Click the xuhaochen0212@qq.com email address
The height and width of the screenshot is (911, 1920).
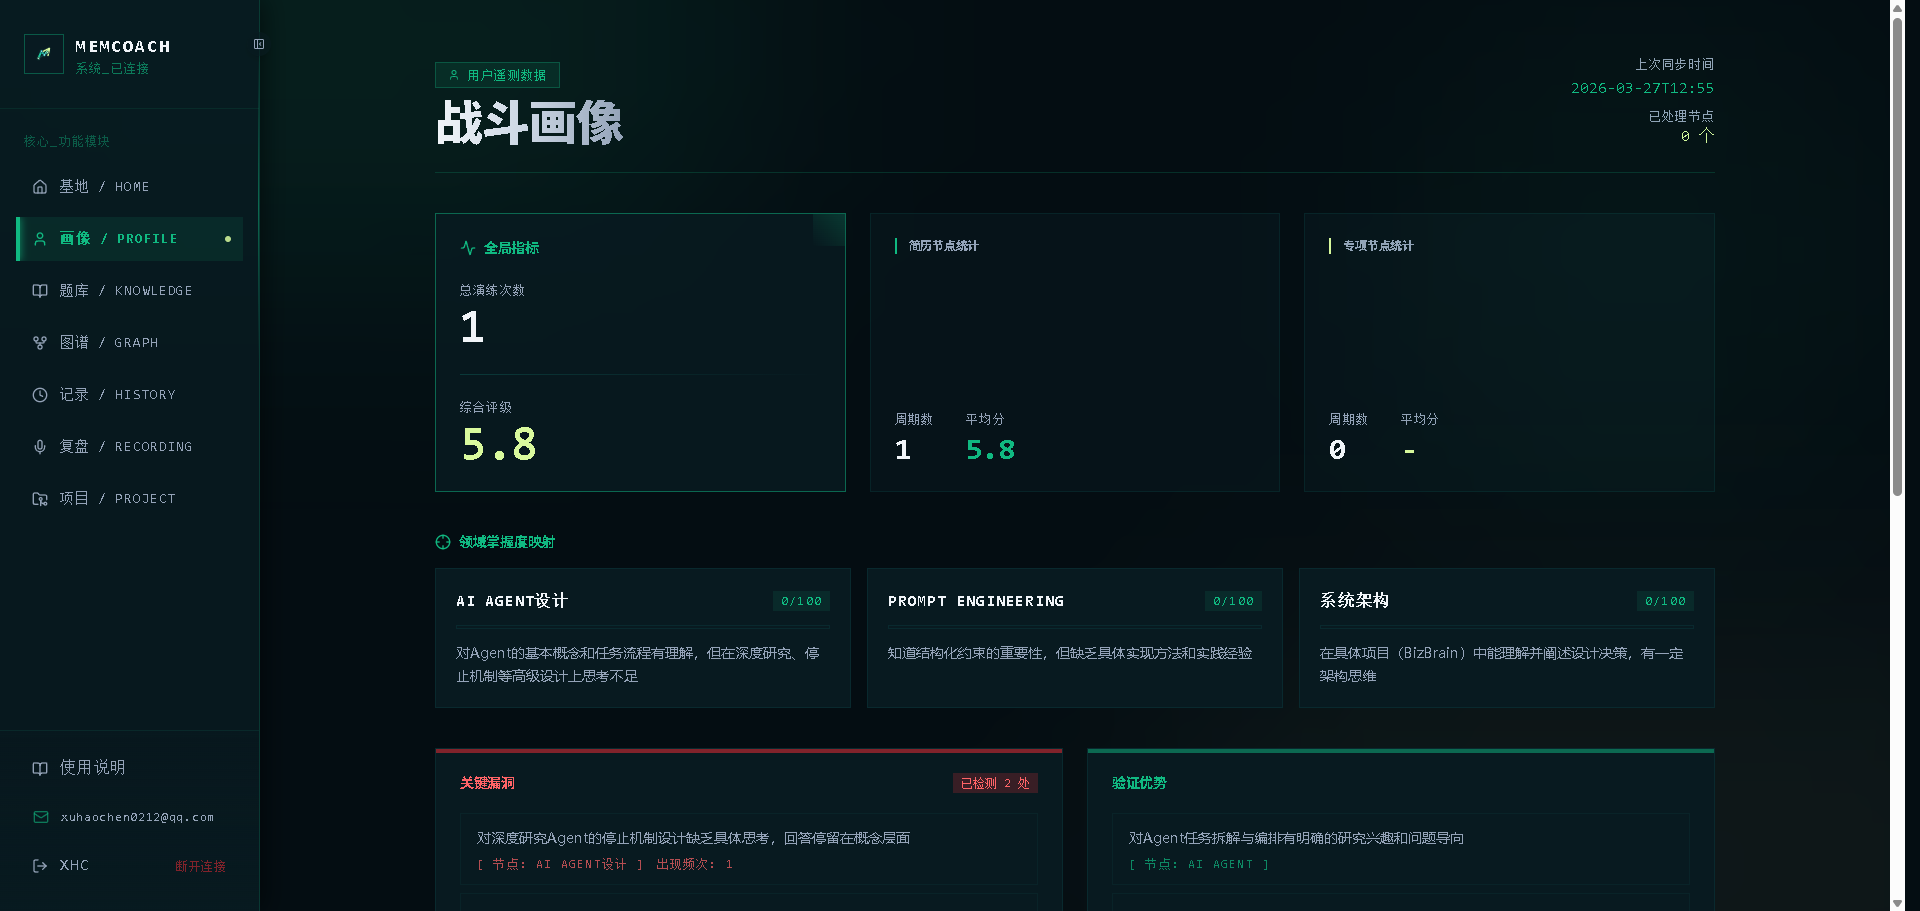[x=137, y=817]
